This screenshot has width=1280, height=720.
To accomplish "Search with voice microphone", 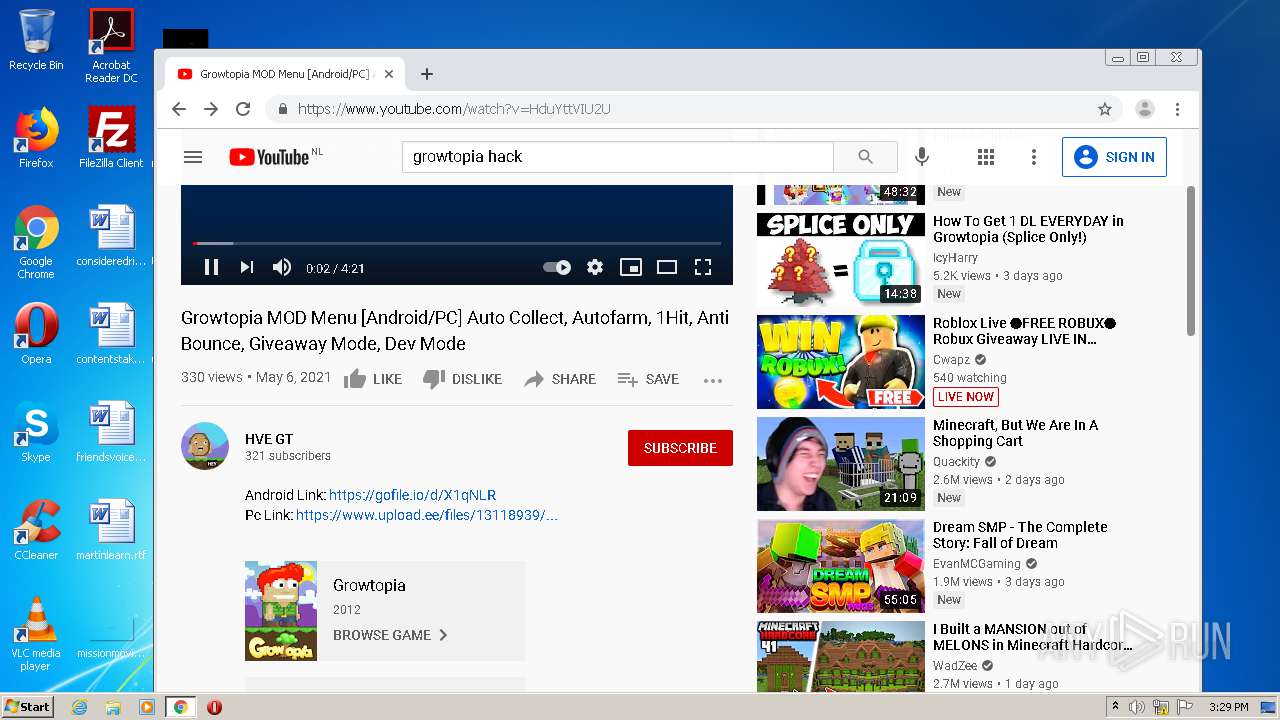I will [x=922, y=157].
